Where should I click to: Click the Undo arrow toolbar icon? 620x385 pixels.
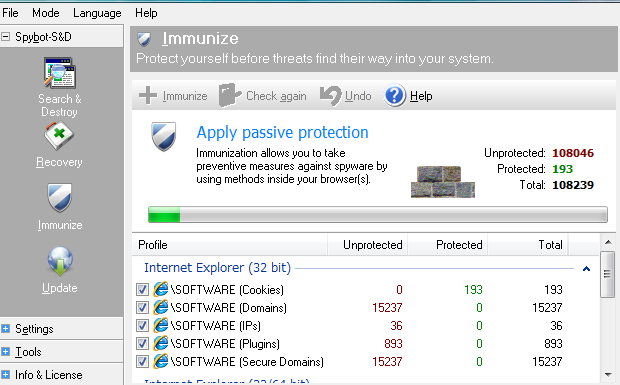(x=330, y=96)
